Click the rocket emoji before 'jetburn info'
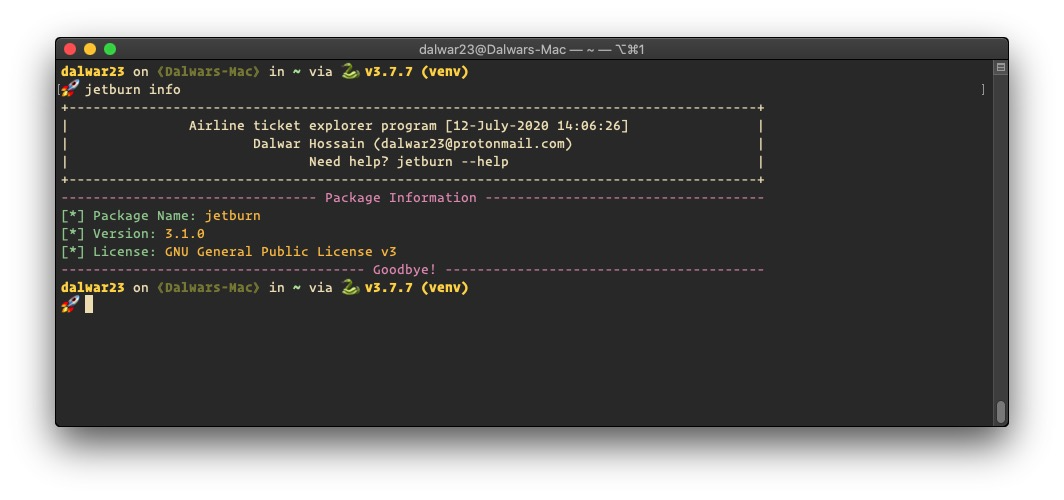The image size is (1064, 500). tap(70, 89)
